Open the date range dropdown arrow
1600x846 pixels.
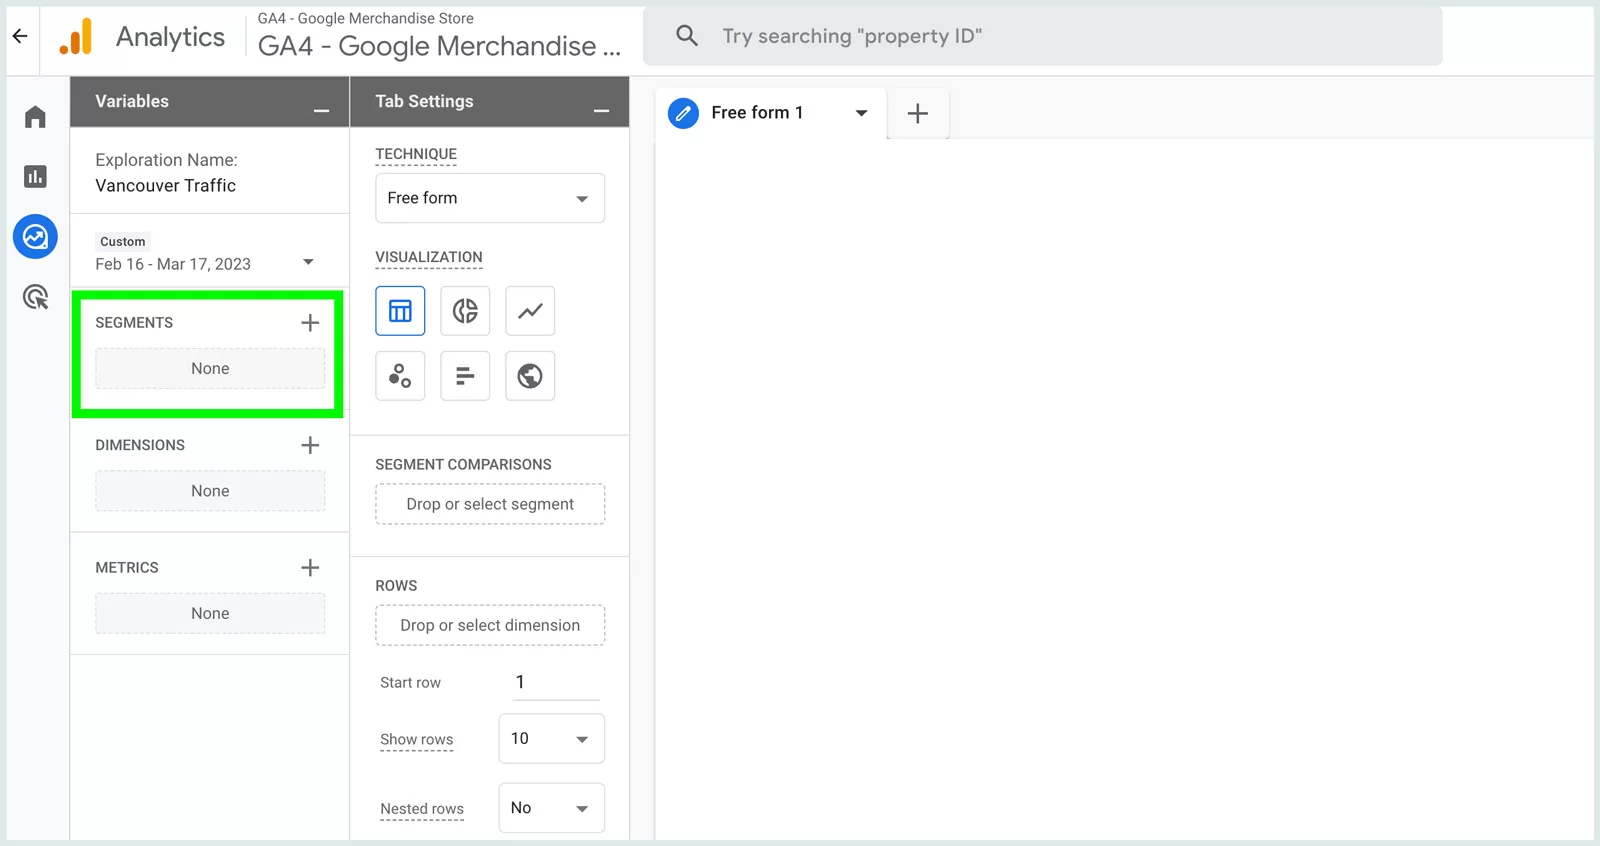(308, 262)
